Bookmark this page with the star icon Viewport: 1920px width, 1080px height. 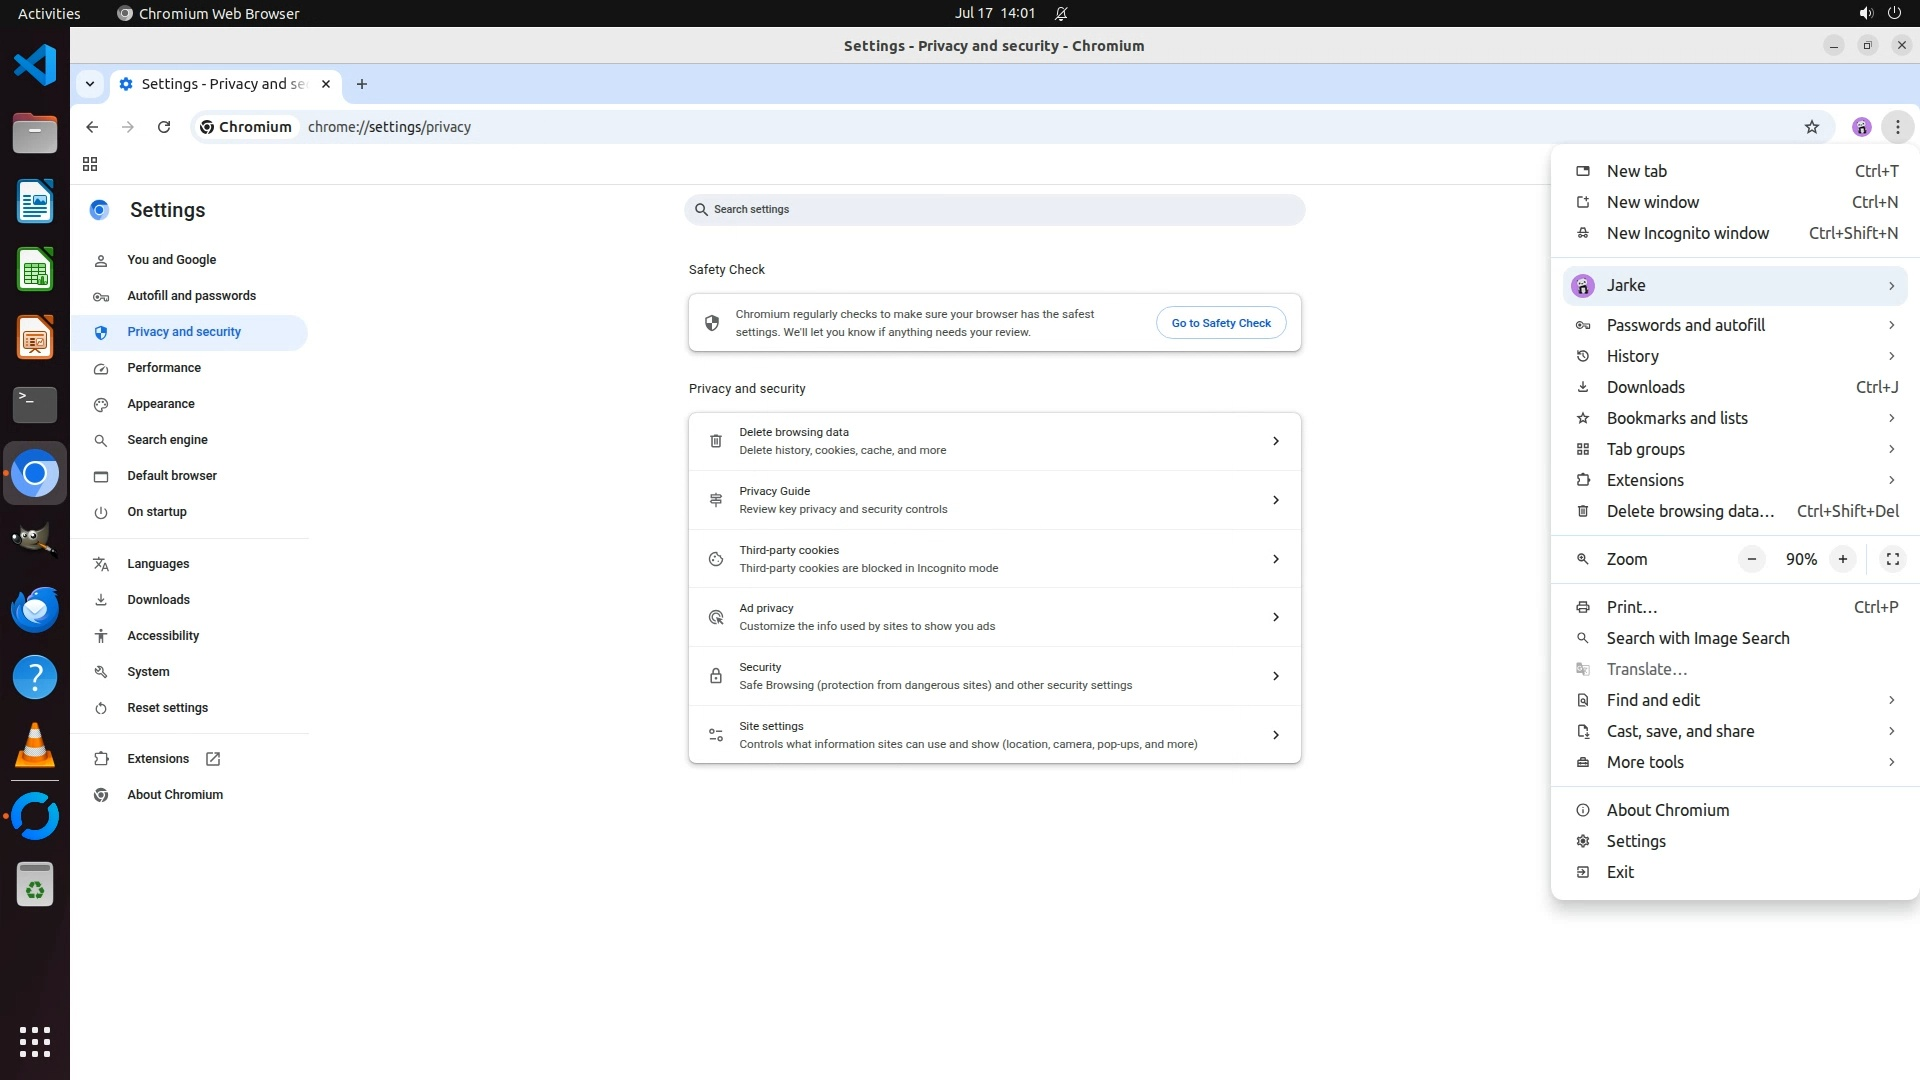pos(1811,127)
